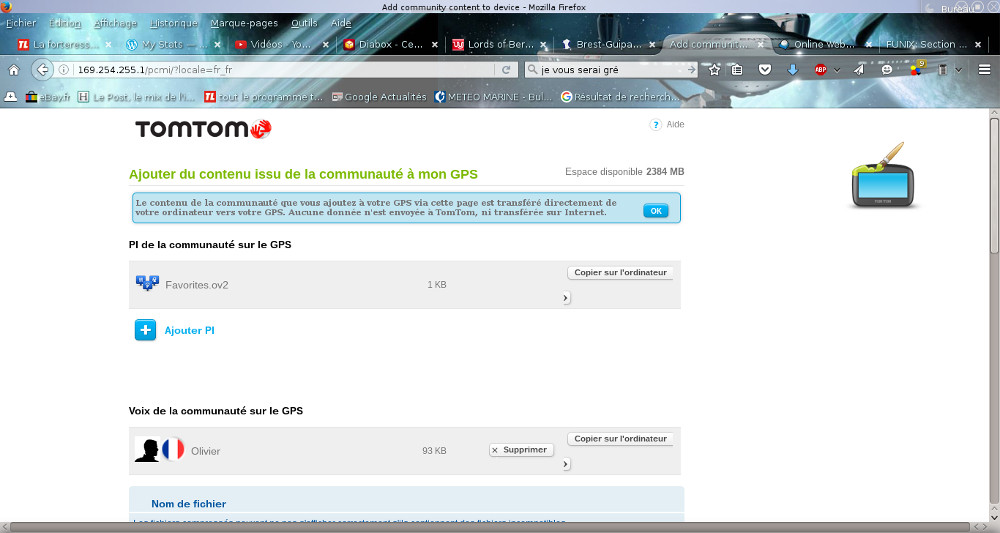
Task: Open the Aide help link
Action: 675,124
